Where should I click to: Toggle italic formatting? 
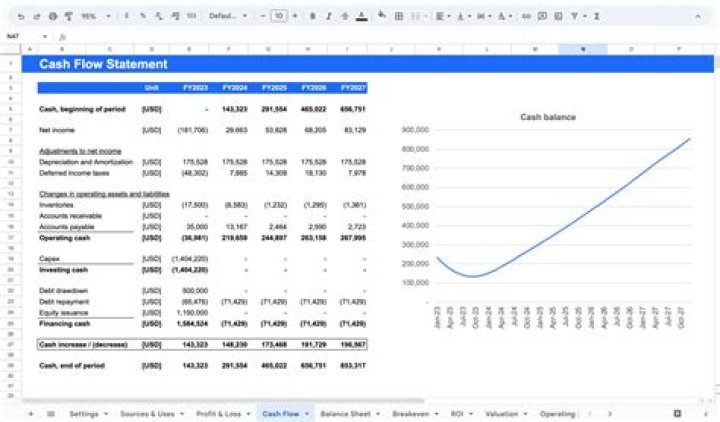329,16
